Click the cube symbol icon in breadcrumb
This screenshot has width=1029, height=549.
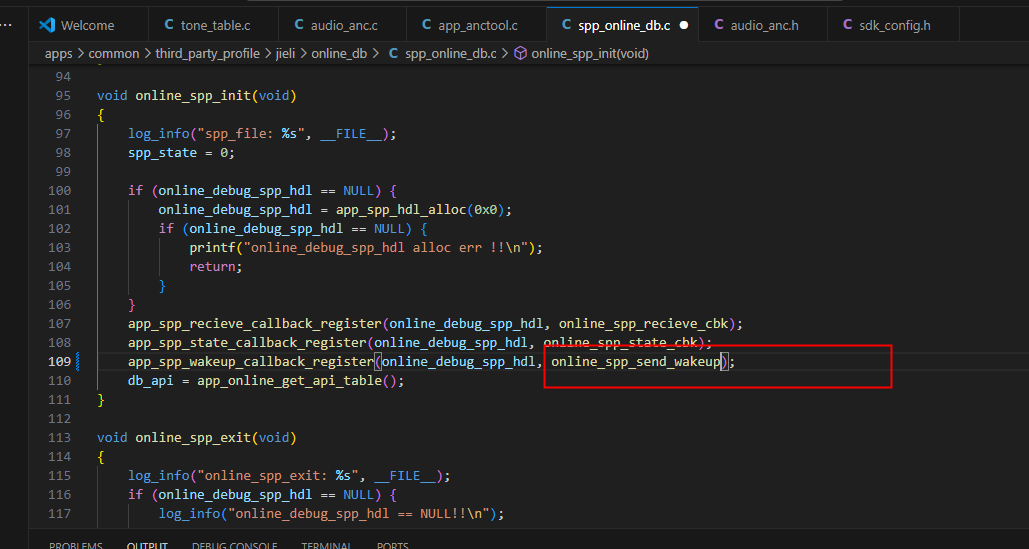tap(520, 53)
